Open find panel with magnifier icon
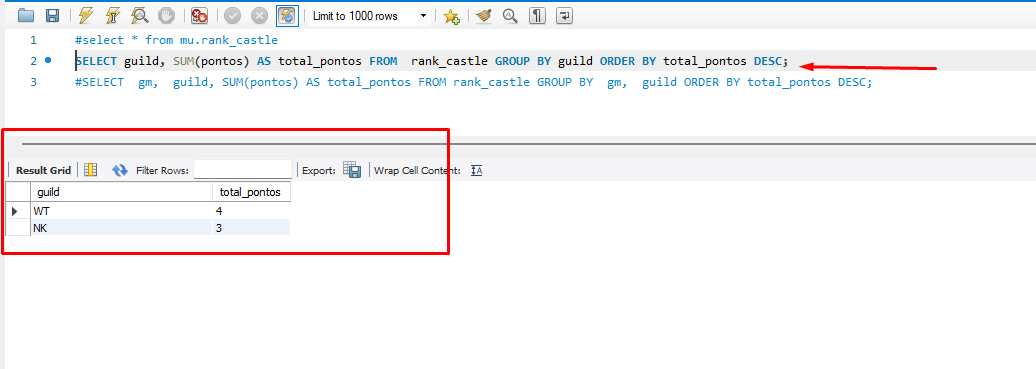The width and height of the screenshot is (1036, 369). click(510, 15)
